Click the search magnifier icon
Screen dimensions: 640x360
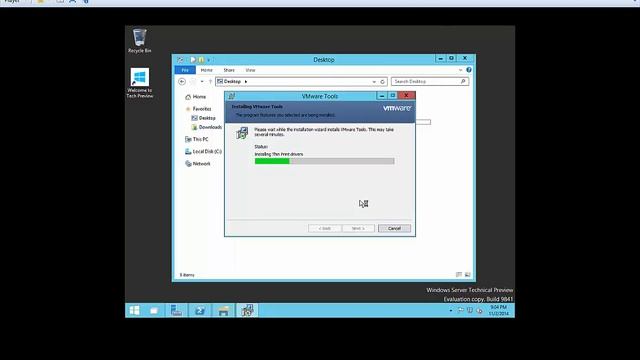click(463, 82)
